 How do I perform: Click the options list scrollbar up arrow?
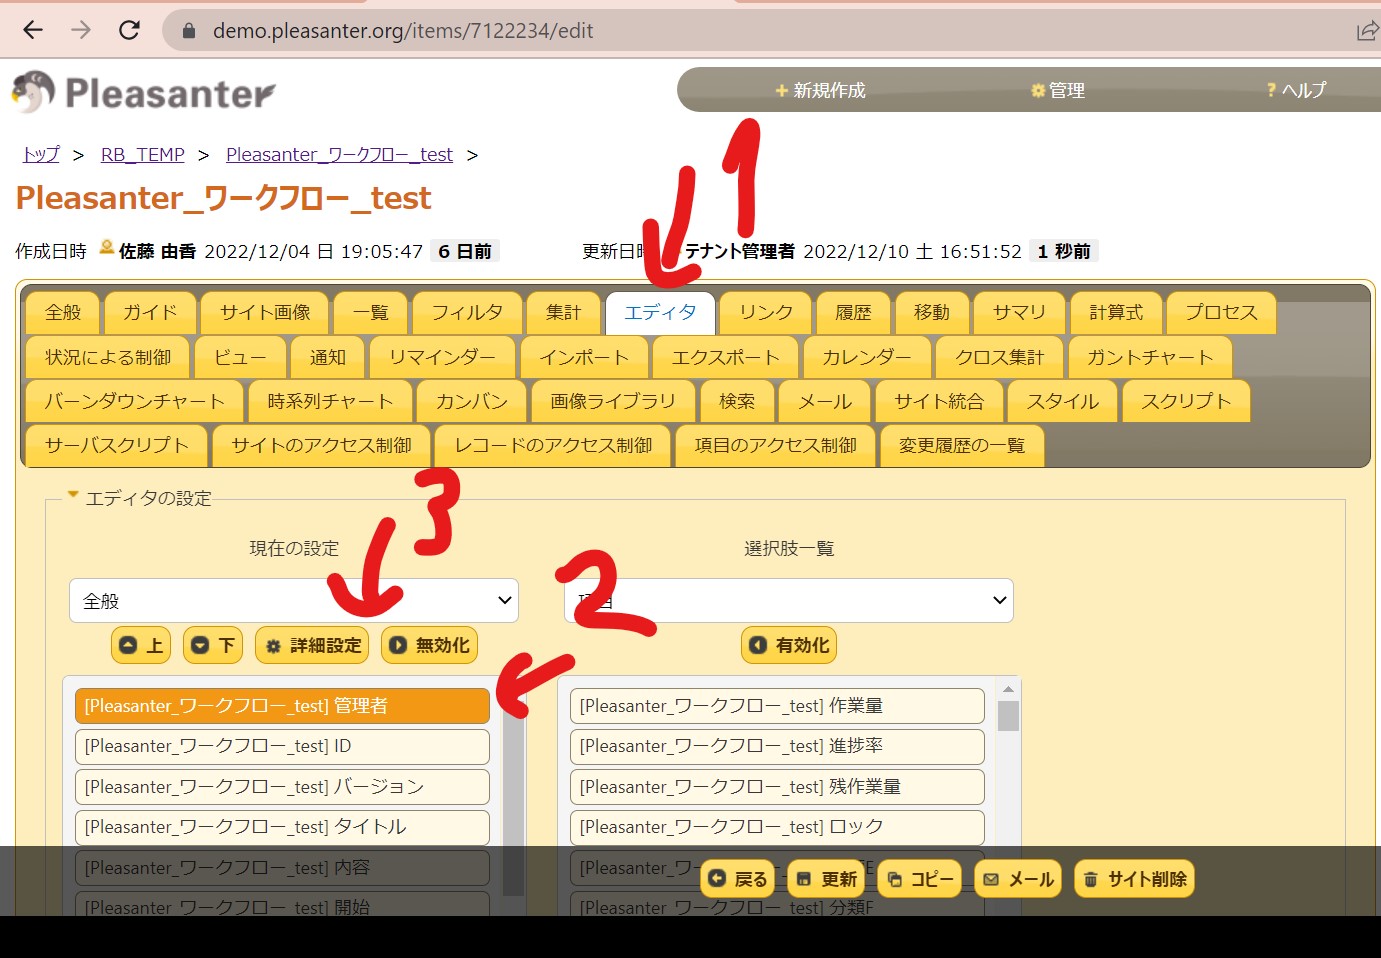click(1008, 689)
